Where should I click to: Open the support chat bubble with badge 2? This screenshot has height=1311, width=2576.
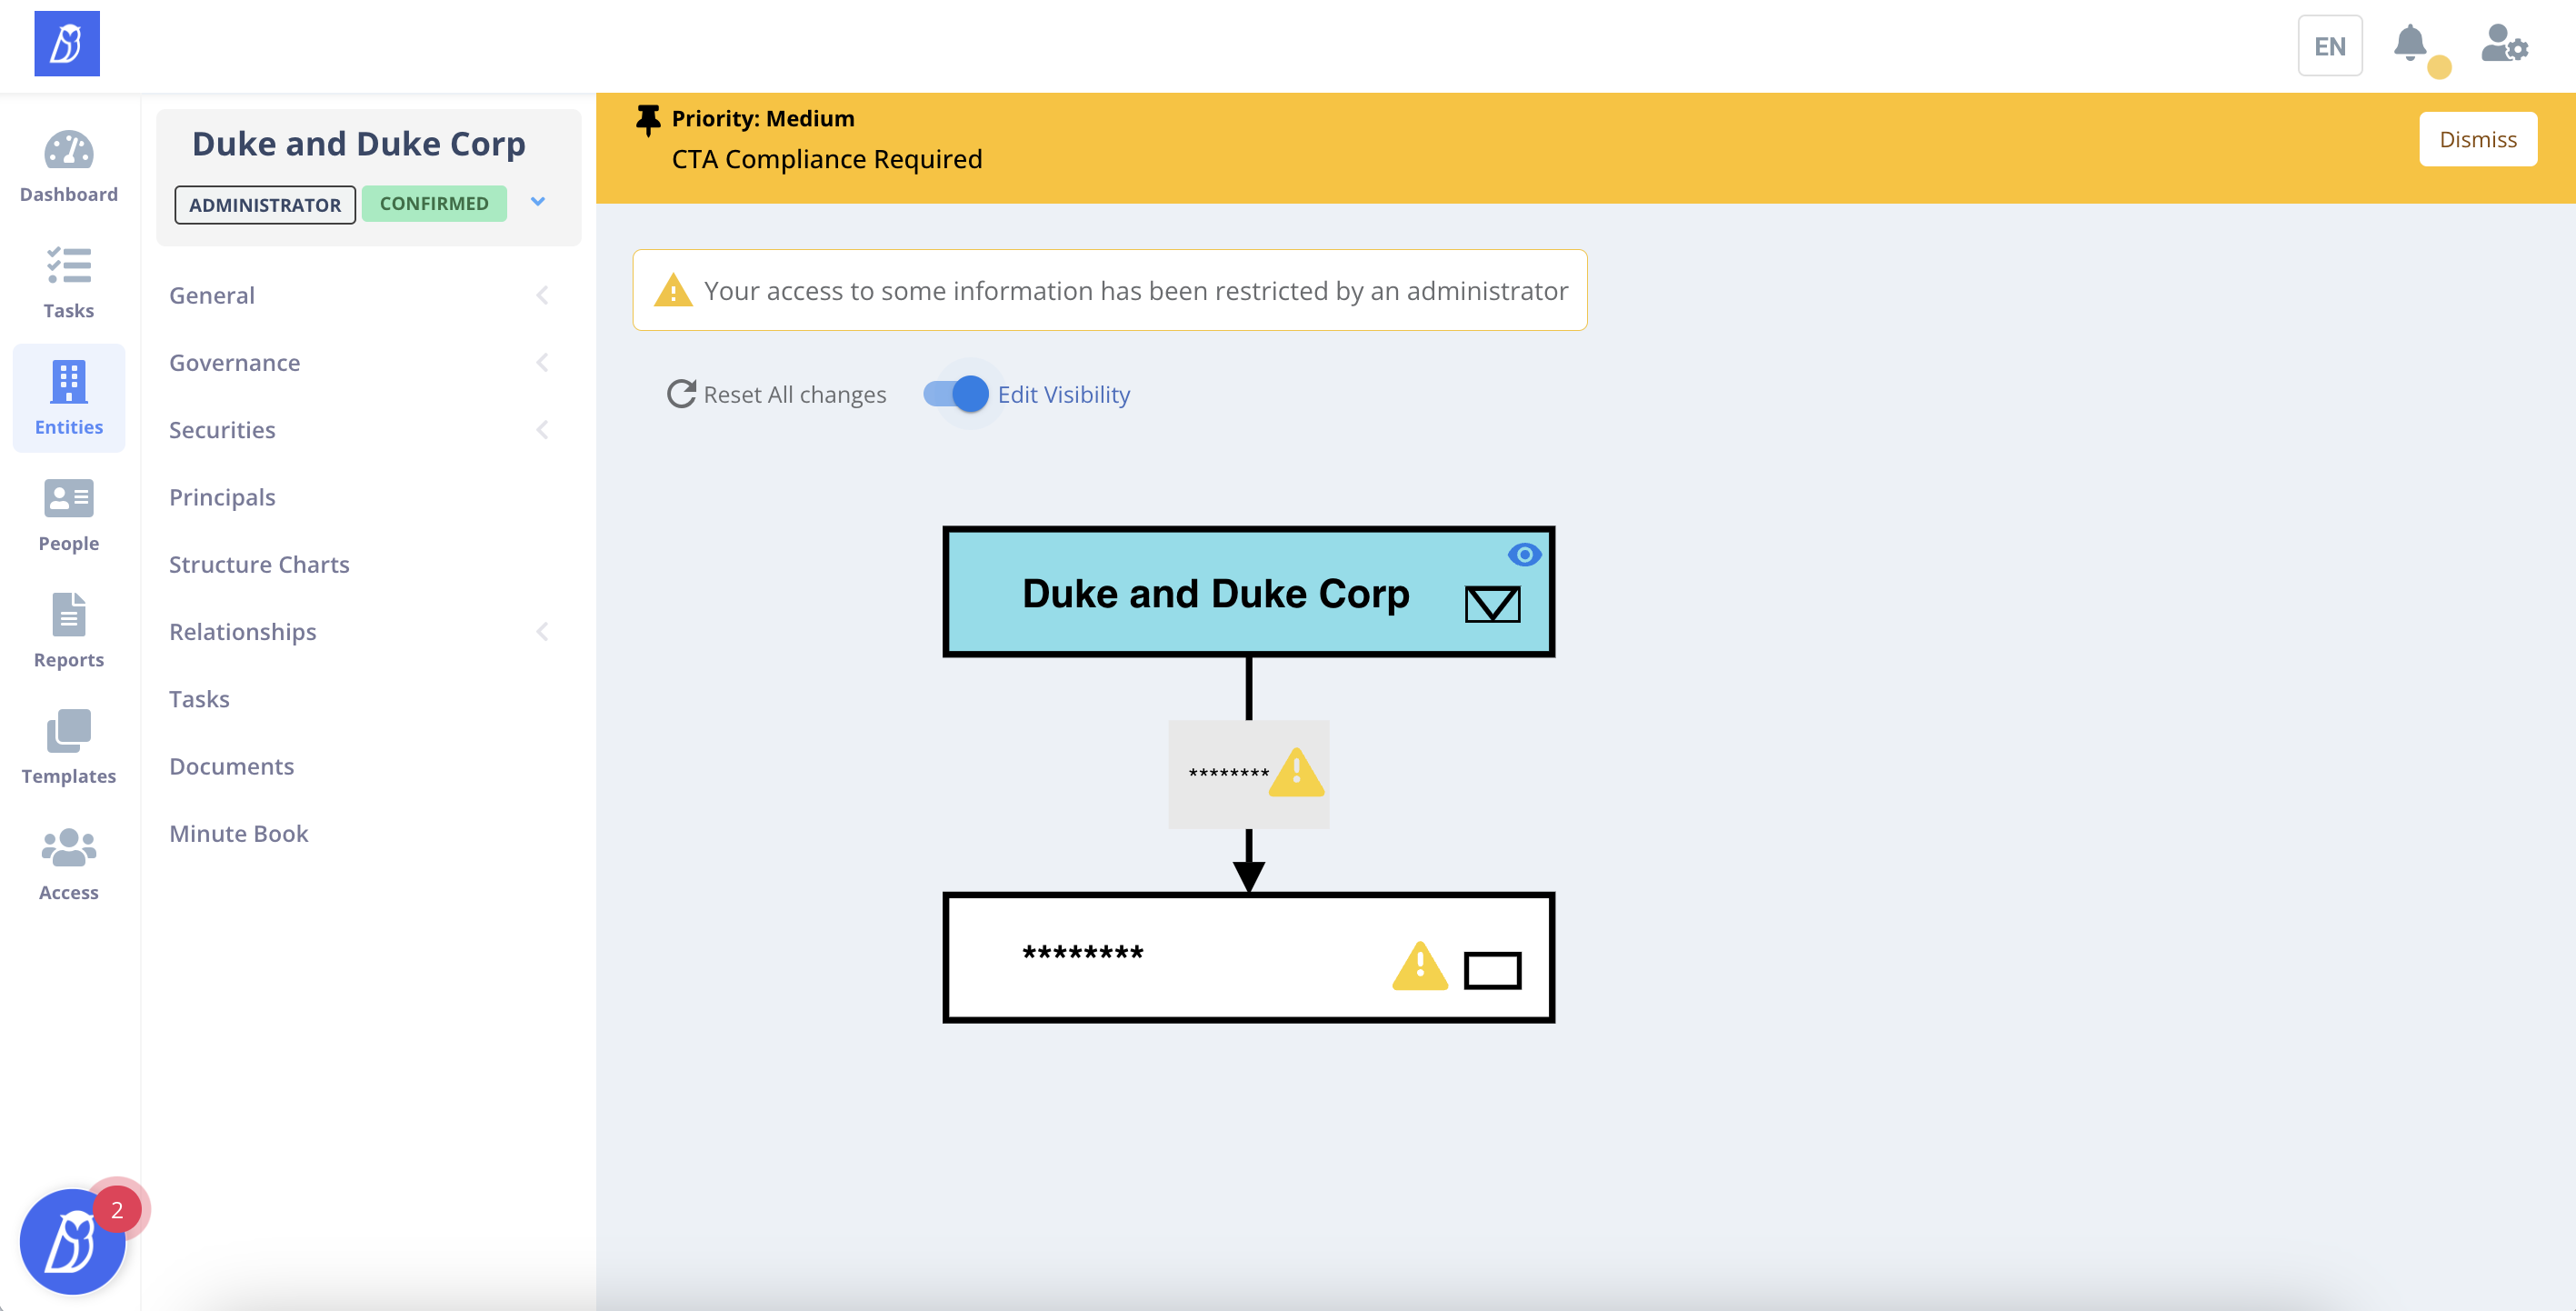[72, 1243]
